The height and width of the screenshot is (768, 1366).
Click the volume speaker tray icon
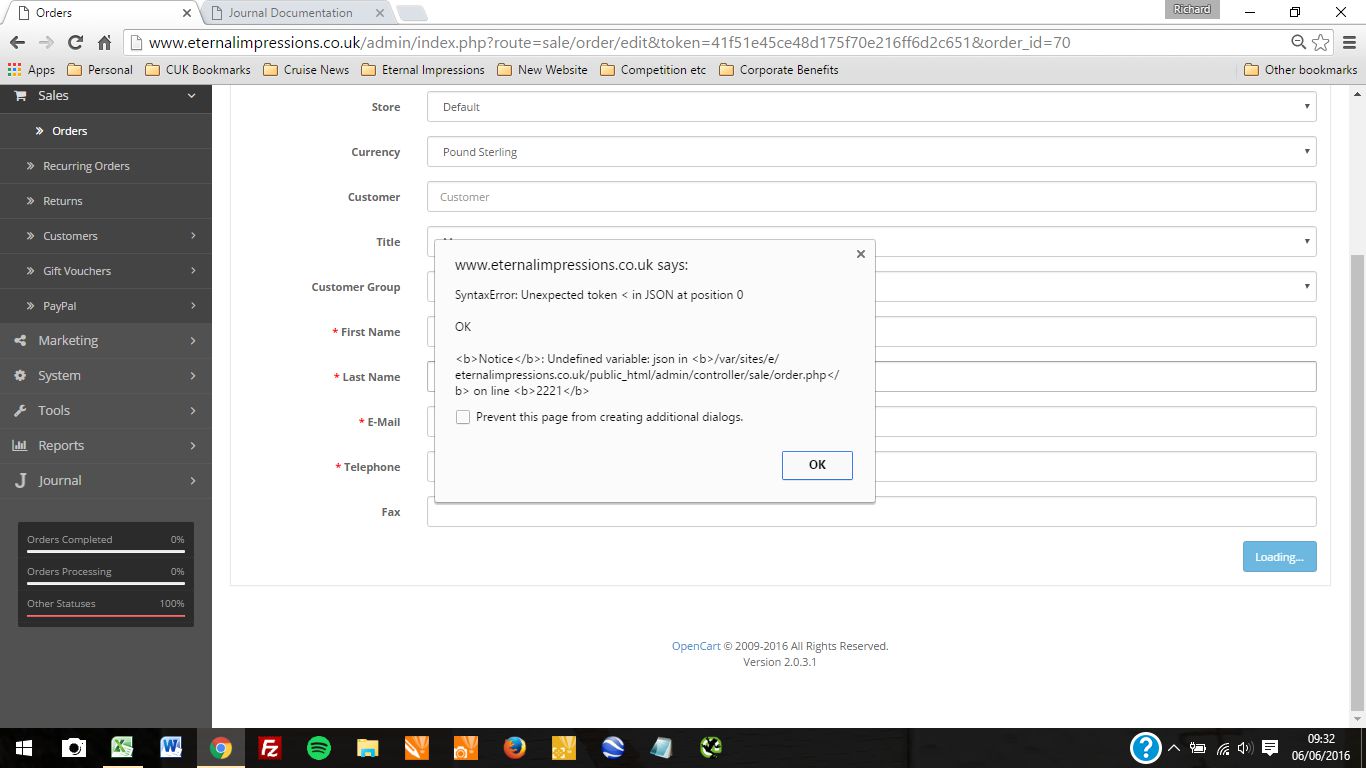pos(1245,748)
